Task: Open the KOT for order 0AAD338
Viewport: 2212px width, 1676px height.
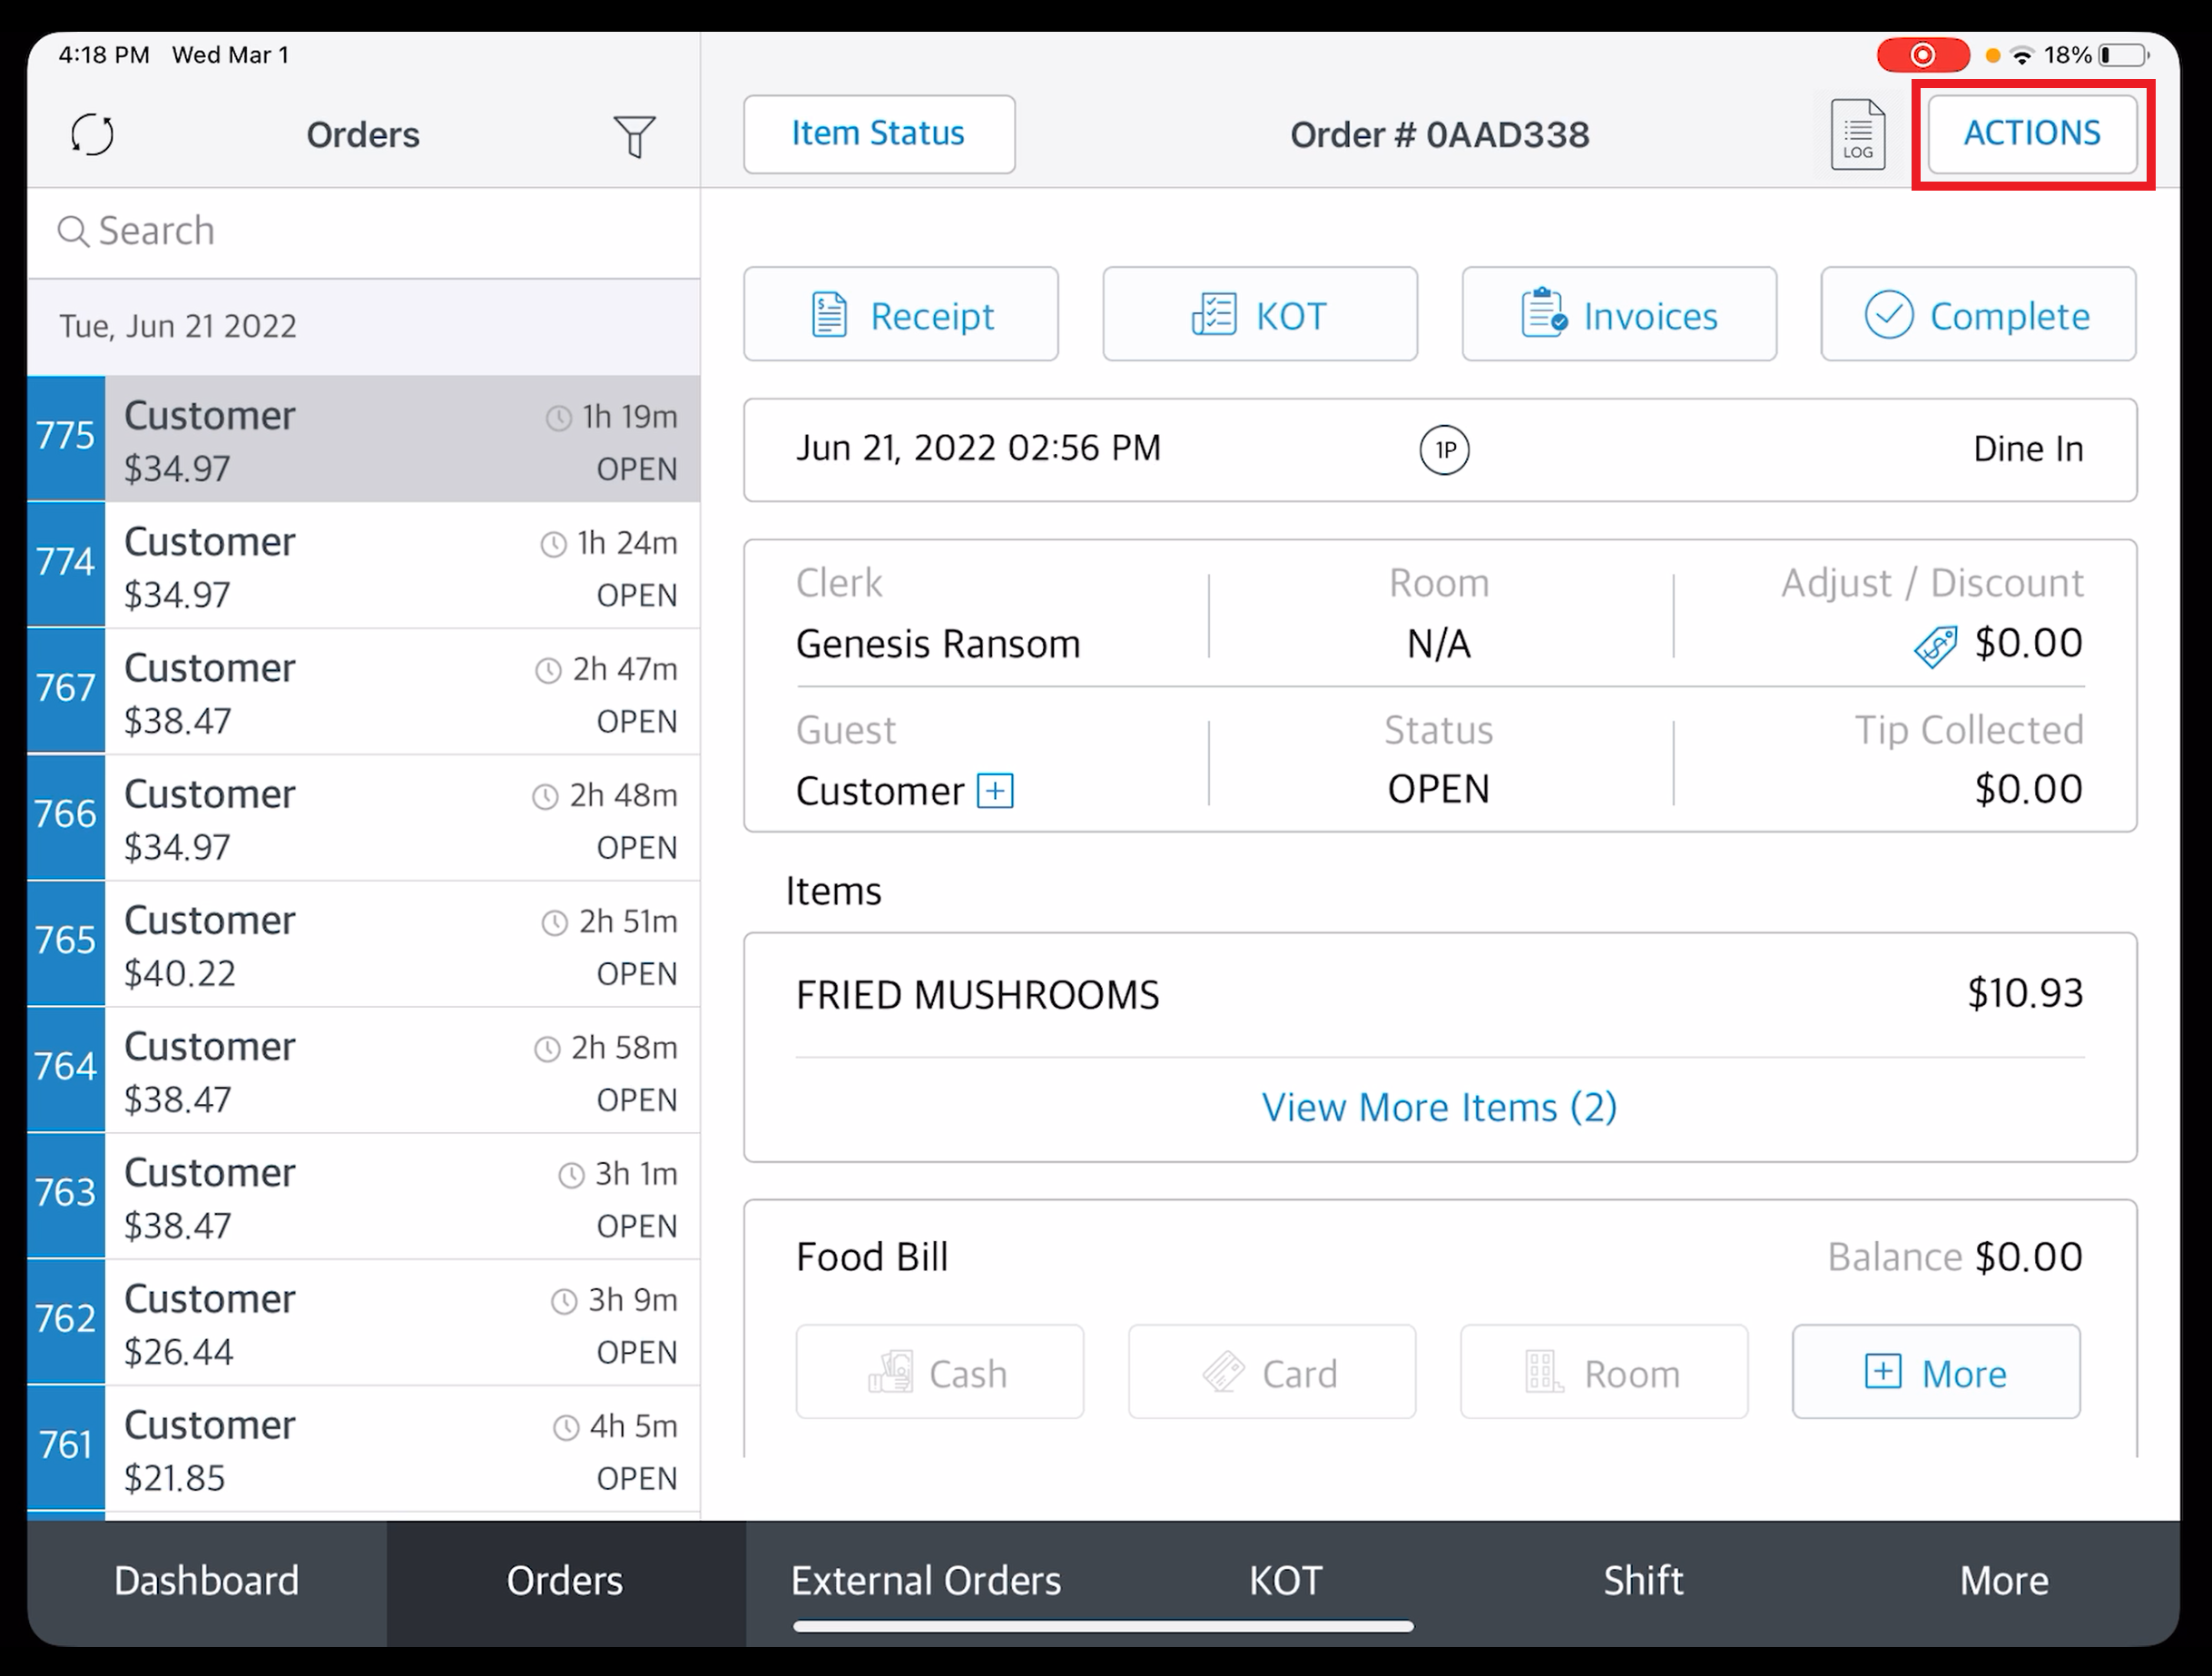Action: click(1259, 314)
